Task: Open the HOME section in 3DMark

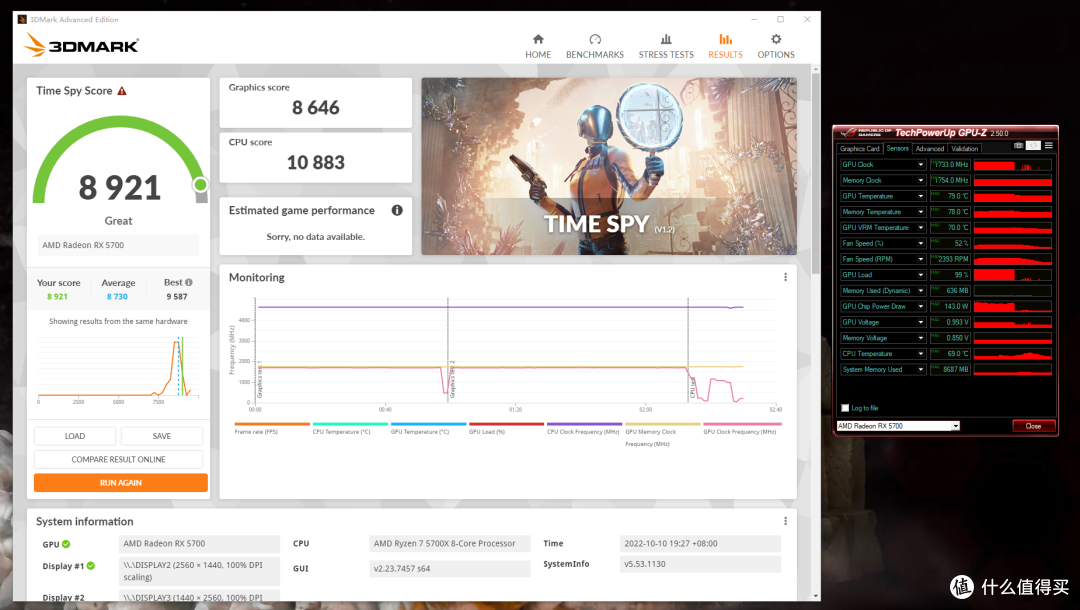Action: (538, 45)
